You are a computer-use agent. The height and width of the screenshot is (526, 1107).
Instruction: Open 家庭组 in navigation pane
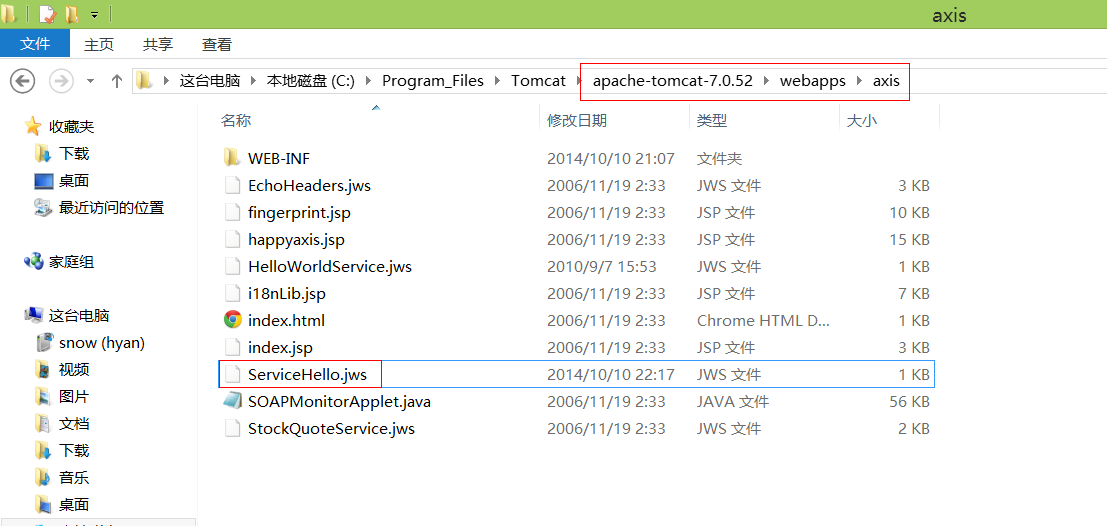(x=59, y=262)
